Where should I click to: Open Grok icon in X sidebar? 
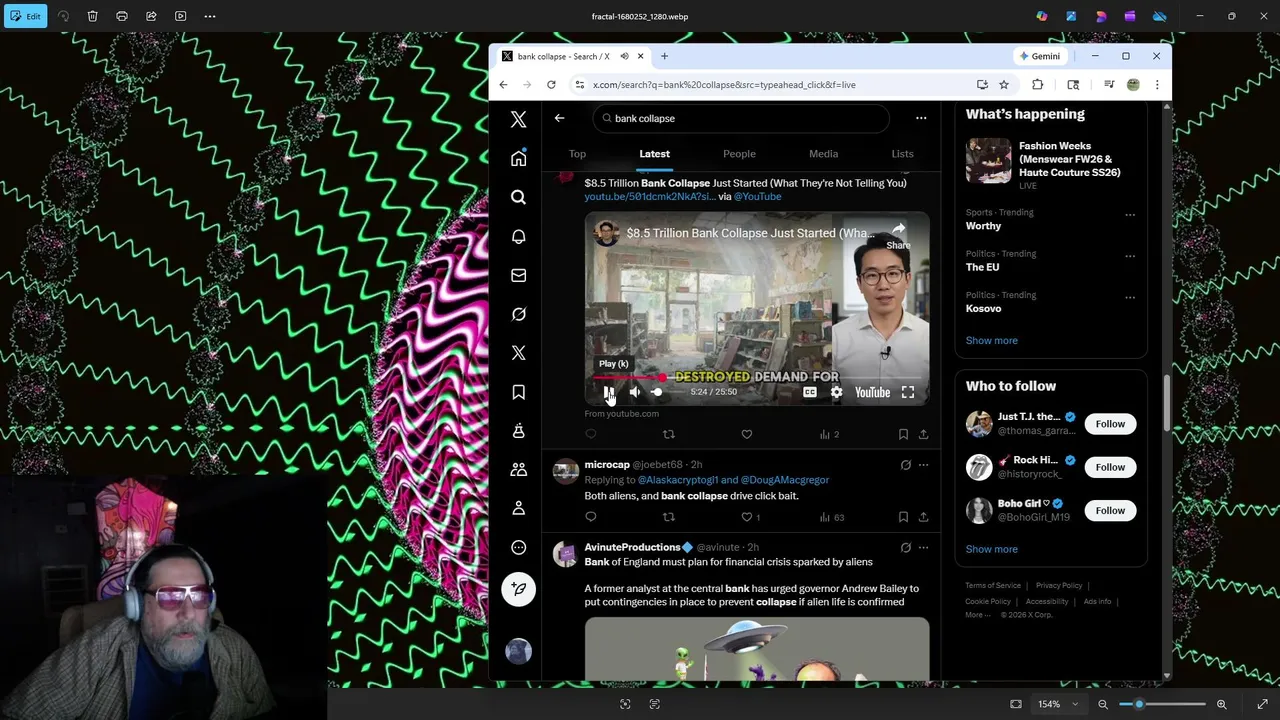click(518, 314)
